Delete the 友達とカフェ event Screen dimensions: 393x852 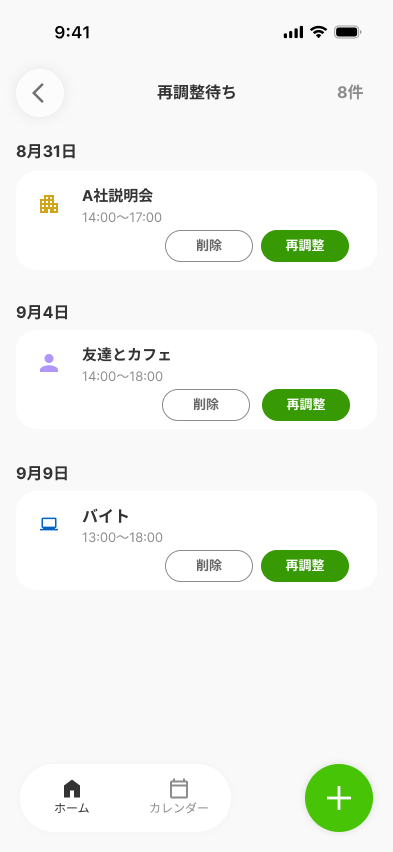[x=206, y=405]
